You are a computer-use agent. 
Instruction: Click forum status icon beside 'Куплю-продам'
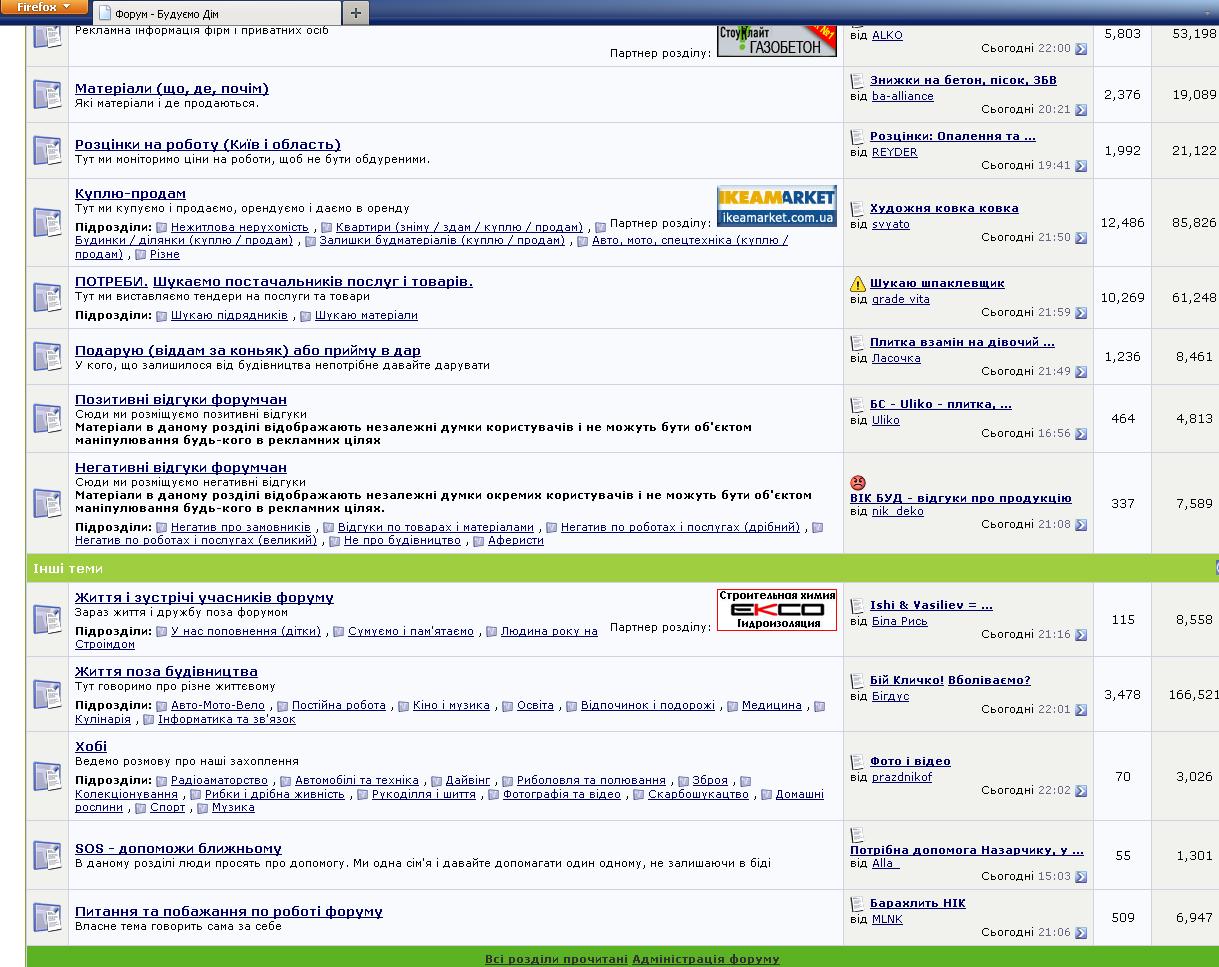click(48, 222)
